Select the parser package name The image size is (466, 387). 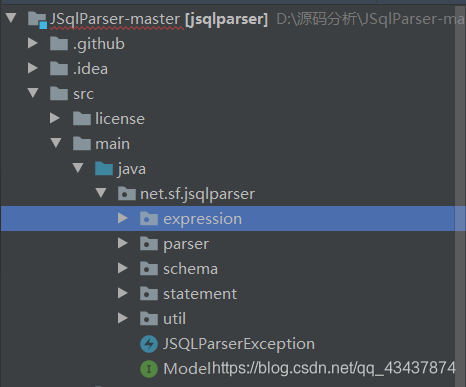point(186,245)
